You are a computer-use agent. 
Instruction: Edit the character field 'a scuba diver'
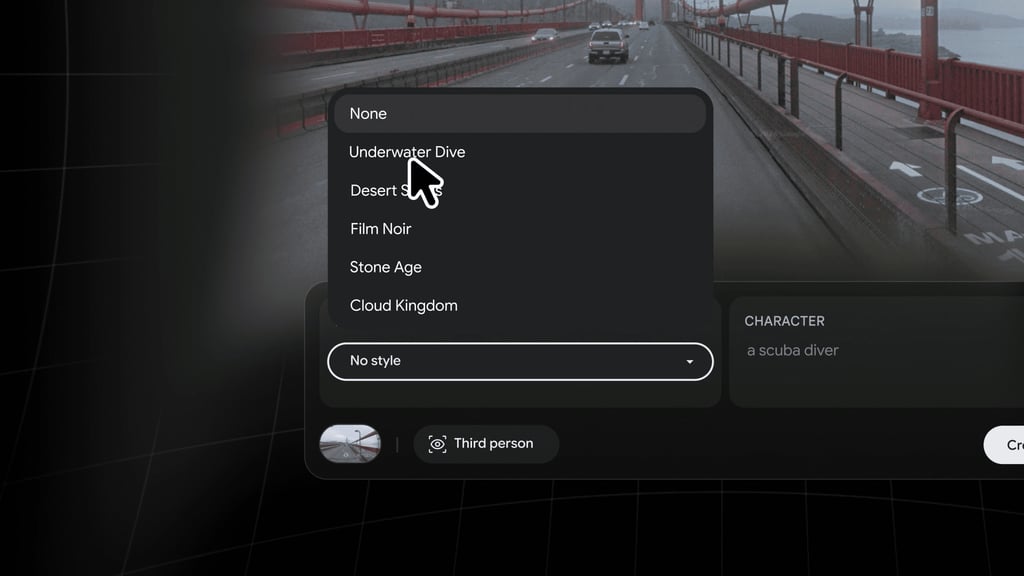coord(792,351)
